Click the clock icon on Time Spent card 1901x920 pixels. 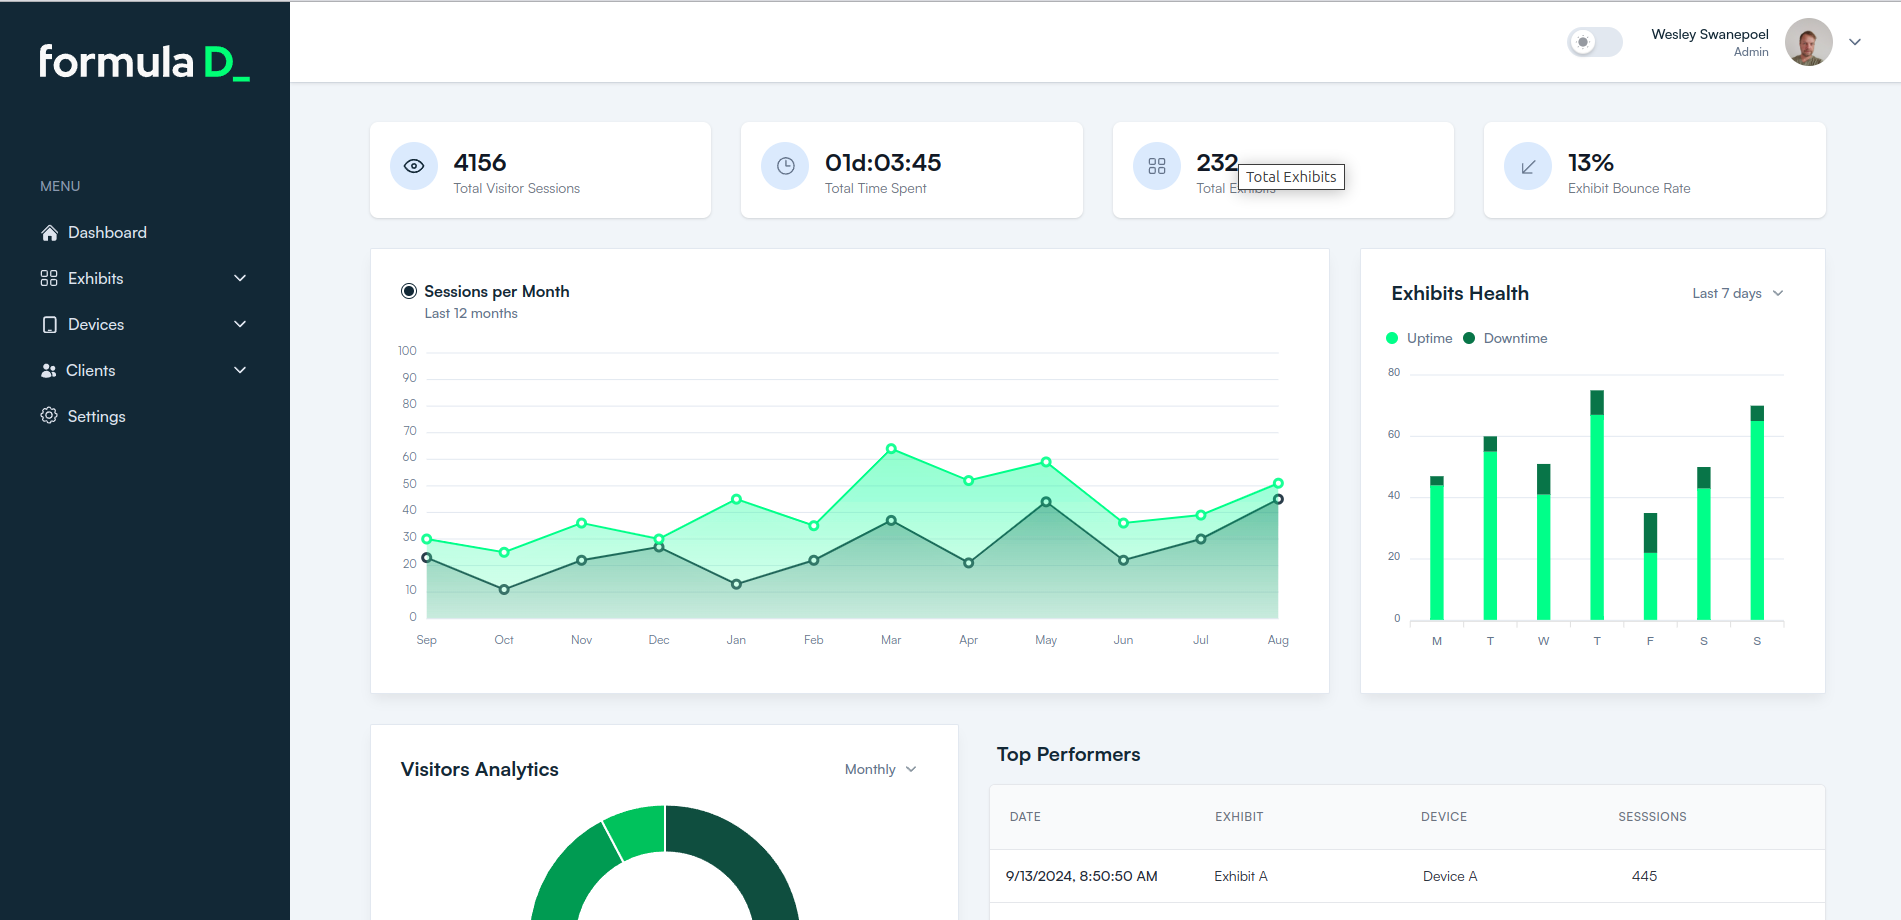(785, 166)
